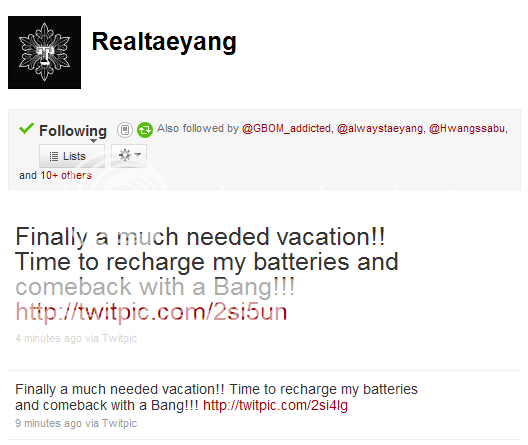Show the 10+ others followers
This screenshot has height=445, width=528.
pyautogui.click(x=66, y=175)
